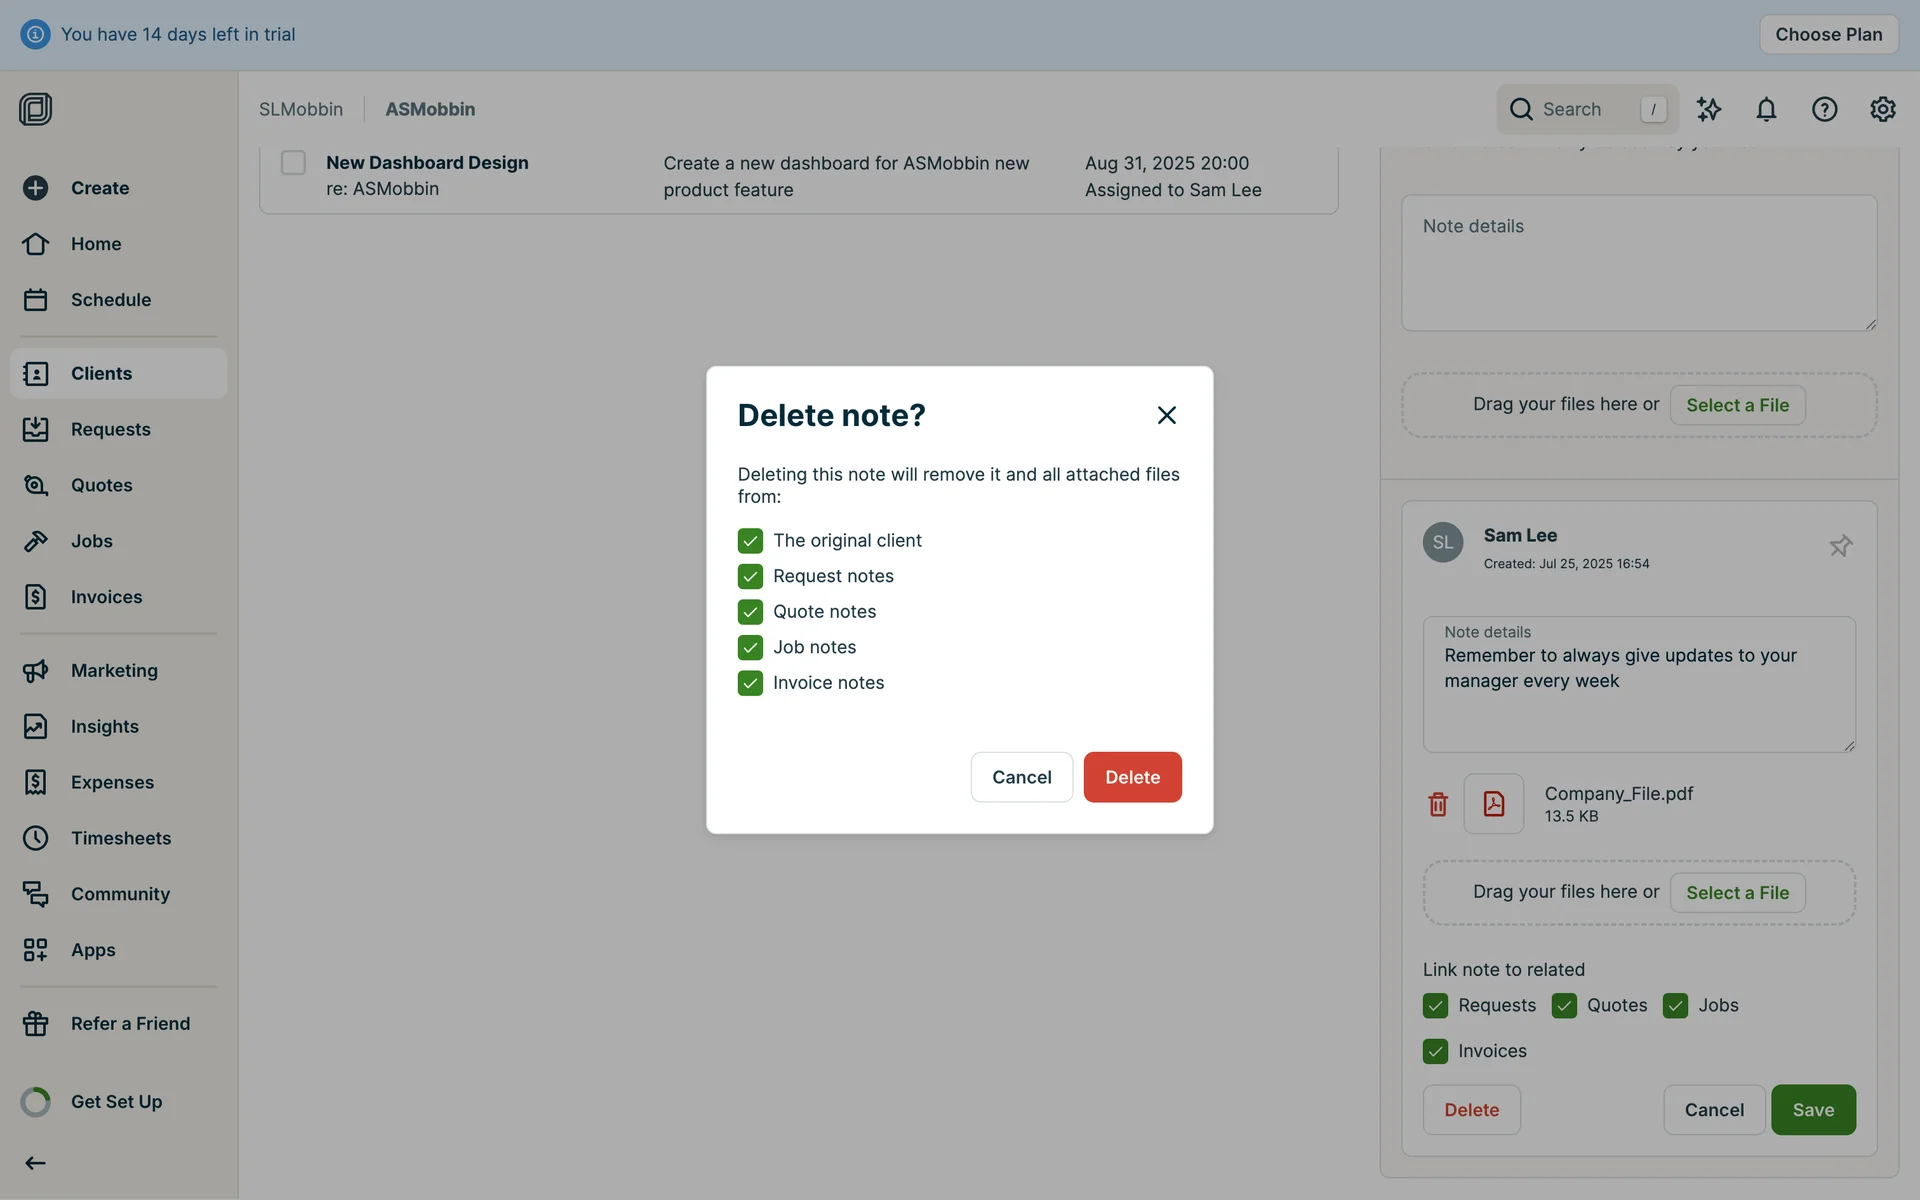Open the AI sparkle assistant icon
The image size is (1920, 1200).
1709,109
